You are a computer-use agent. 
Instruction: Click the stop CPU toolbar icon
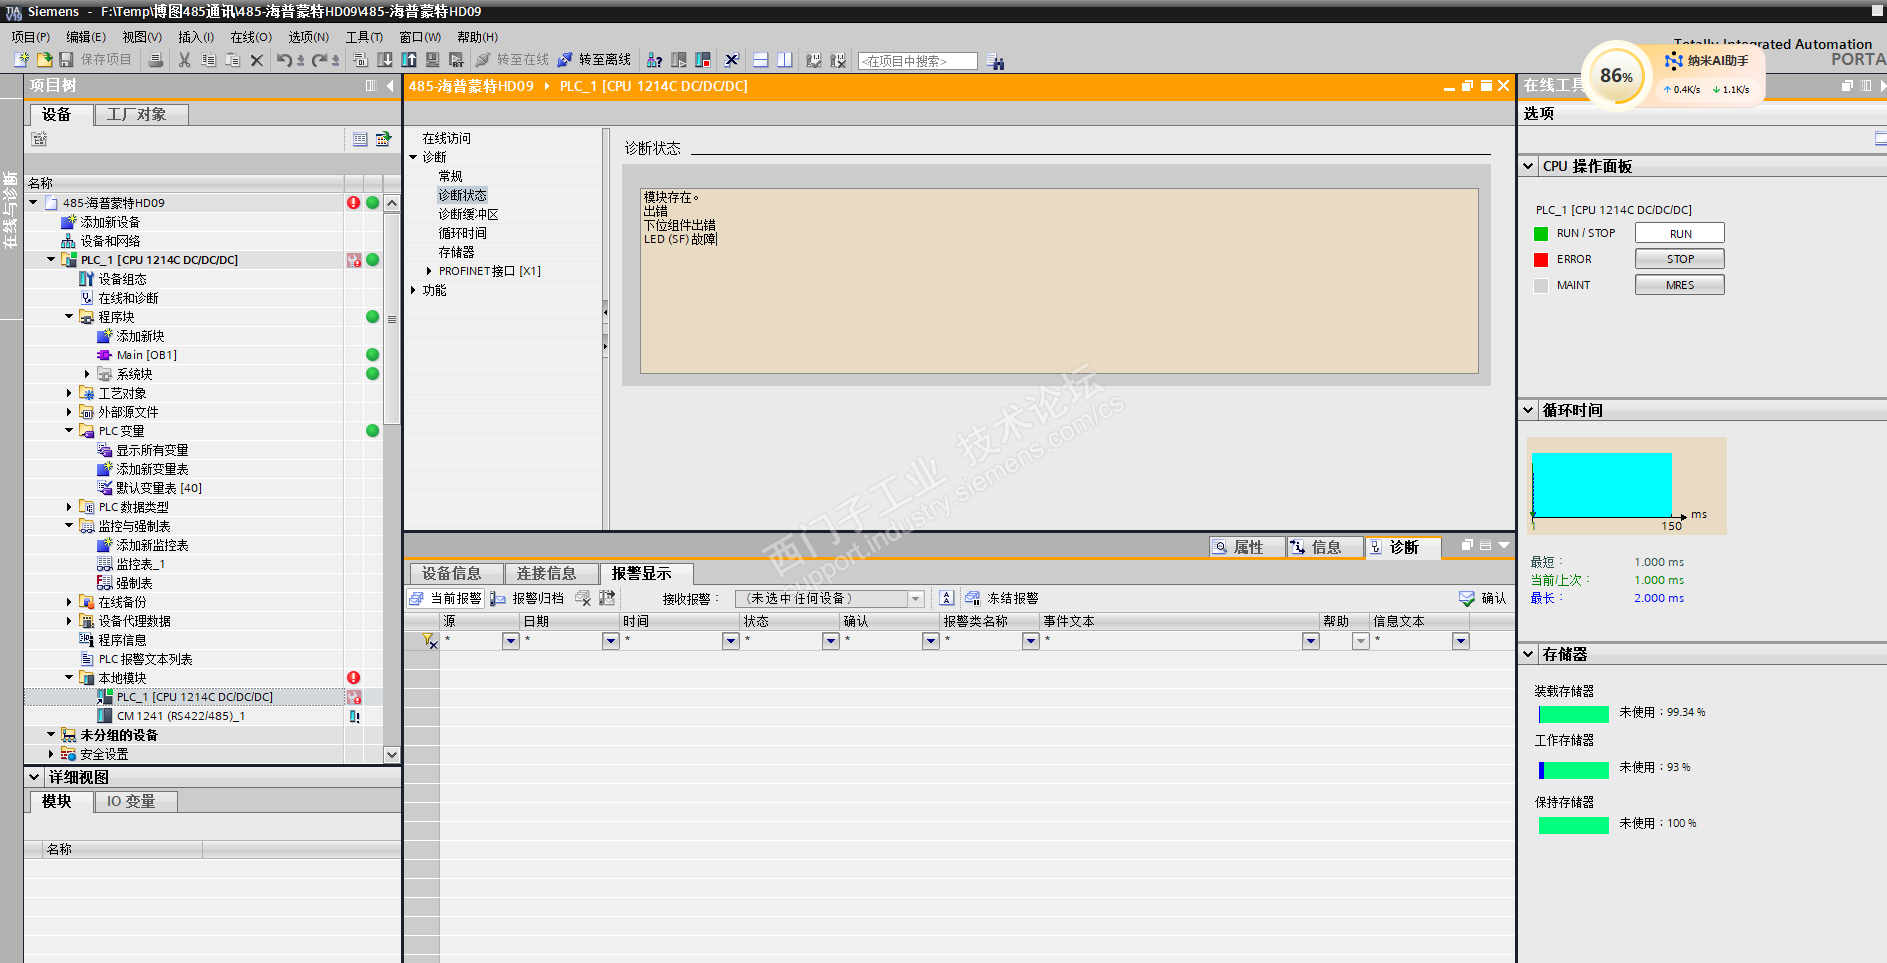(x=703, y=60)
